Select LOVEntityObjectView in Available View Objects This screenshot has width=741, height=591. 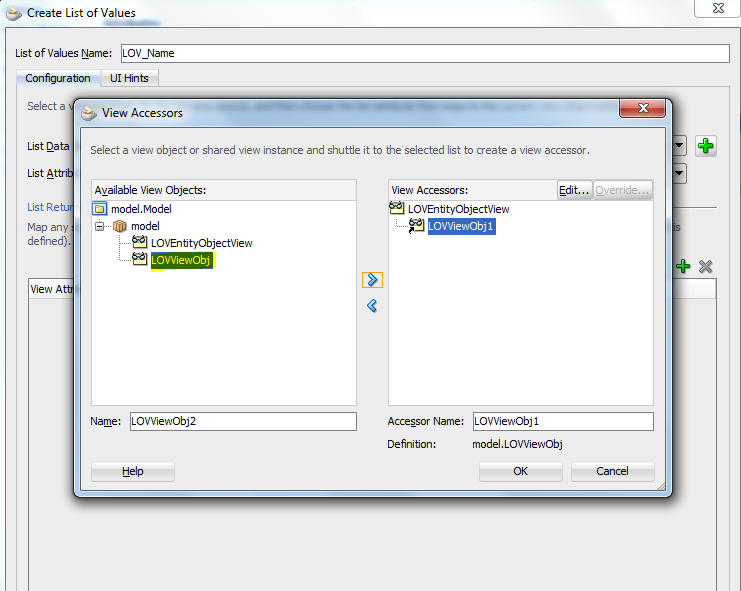(202, 243)
